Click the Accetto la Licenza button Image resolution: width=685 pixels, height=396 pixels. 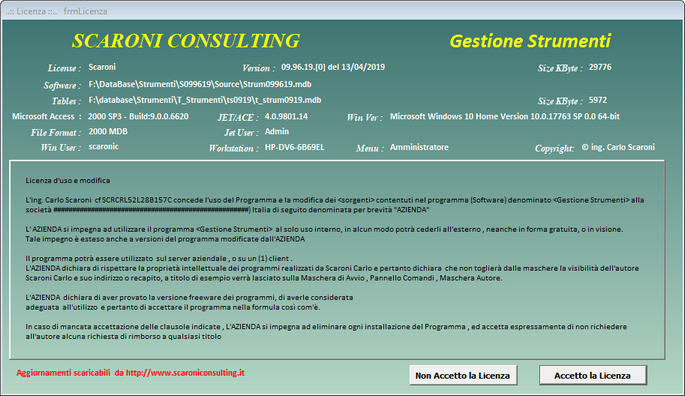[593, 375]
